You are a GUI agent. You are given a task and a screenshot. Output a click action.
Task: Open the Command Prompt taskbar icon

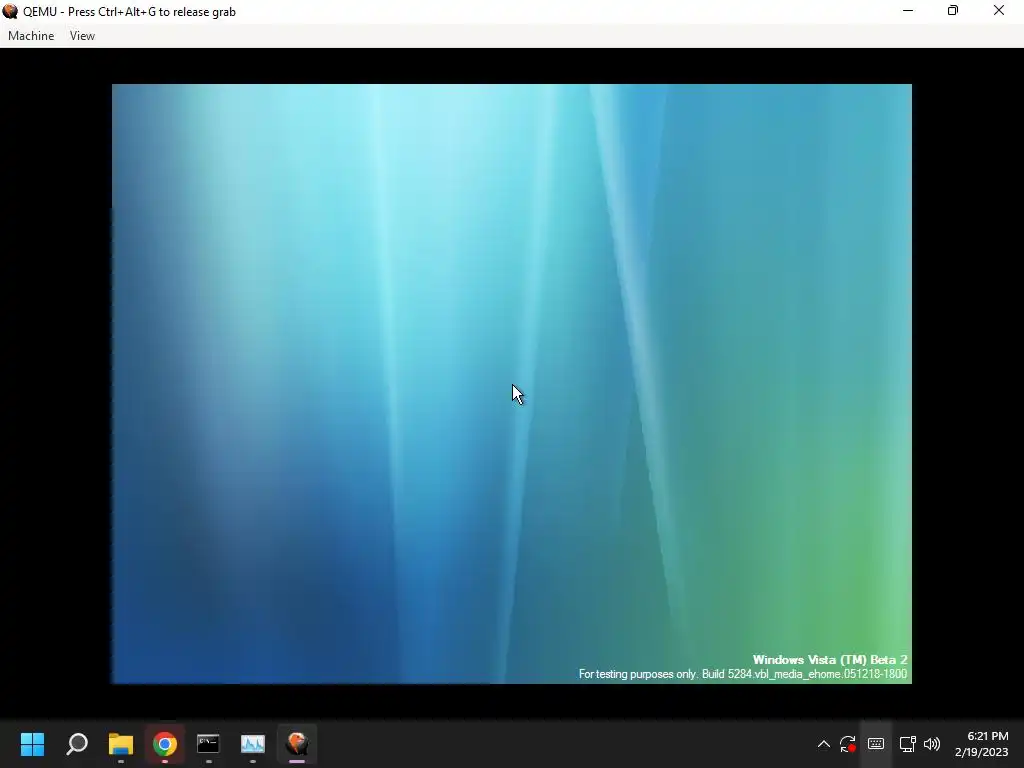point(208,743)
